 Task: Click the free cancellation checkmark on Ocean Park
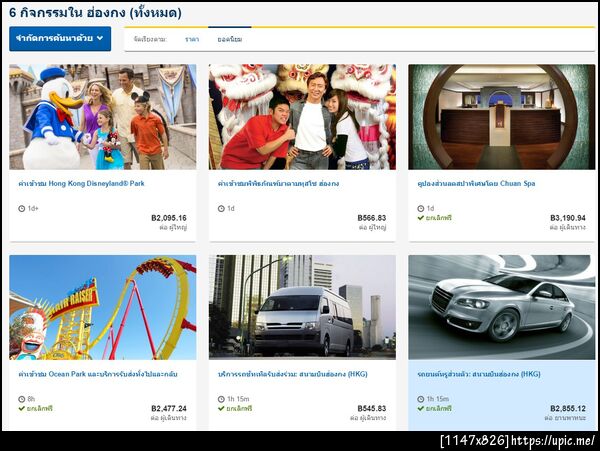click(22, 408)
